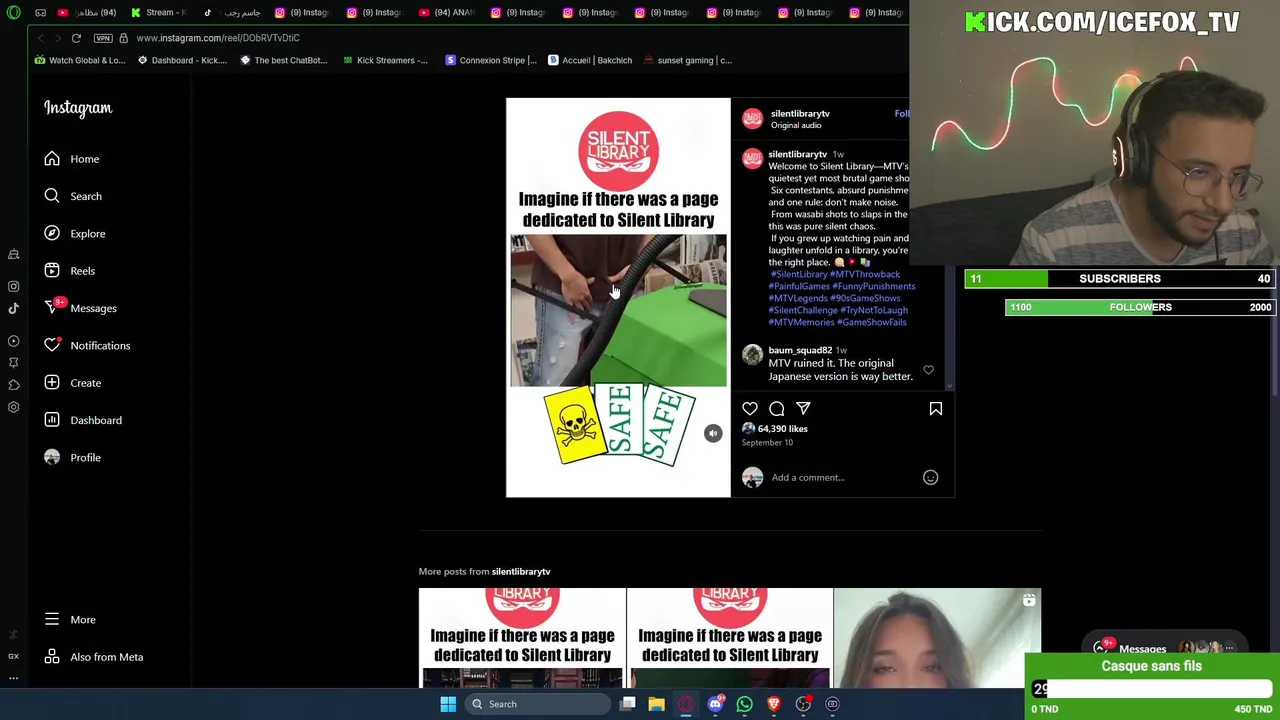This screenshot has height=720, width=1280.
Task: Follow the silentlibrarytv account
Action: 902,114
